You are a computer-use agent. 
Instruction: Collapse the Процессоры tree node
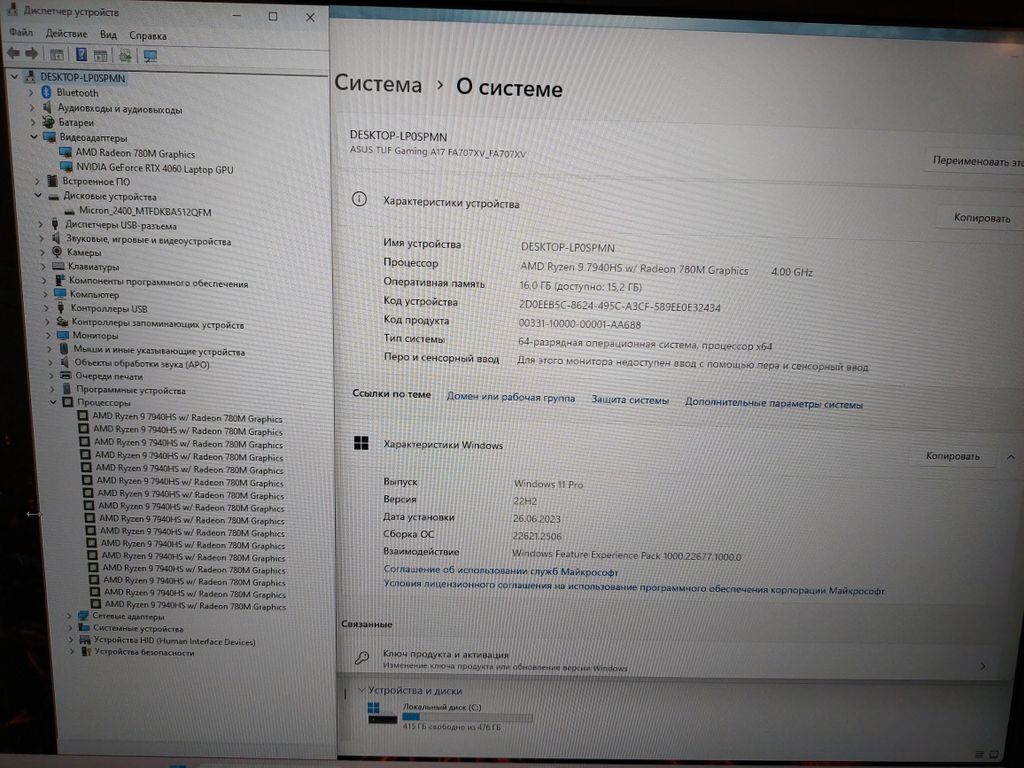point(55,402)
